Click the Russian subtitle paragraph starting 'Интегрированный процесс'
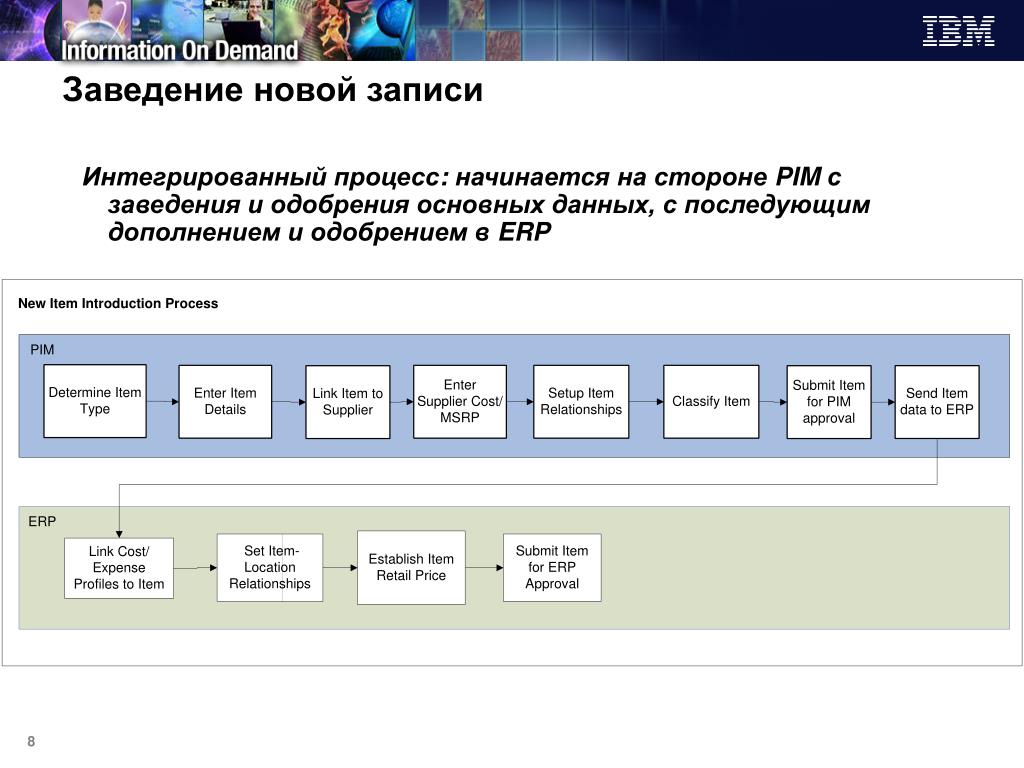The image size is (1024, 768). point(477,204)
